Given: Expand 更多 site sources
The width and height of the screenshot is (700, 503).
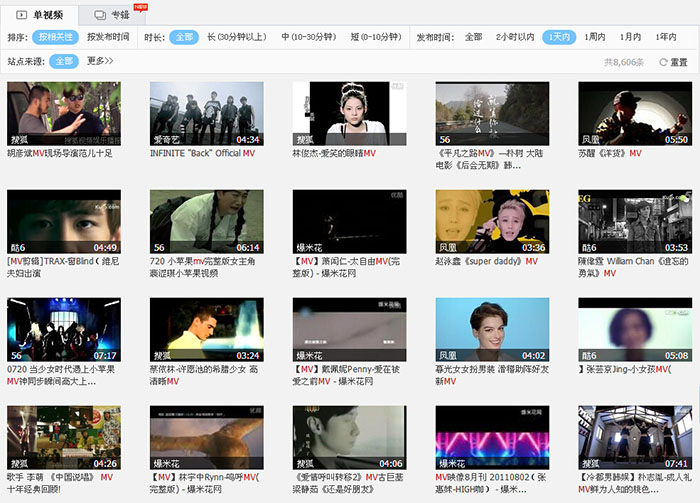Looking at the screenshot, I should click(x=100, y=61).
